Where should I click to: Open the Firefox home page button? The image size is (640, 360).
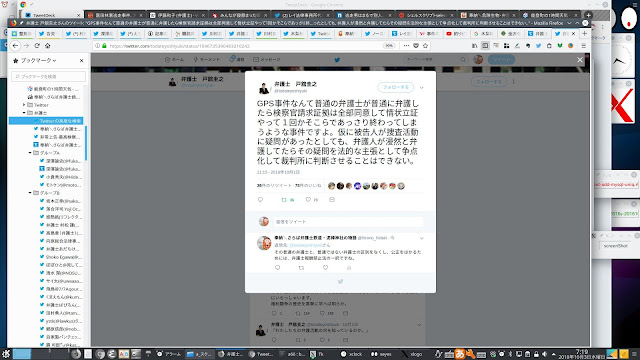(48, 46)
